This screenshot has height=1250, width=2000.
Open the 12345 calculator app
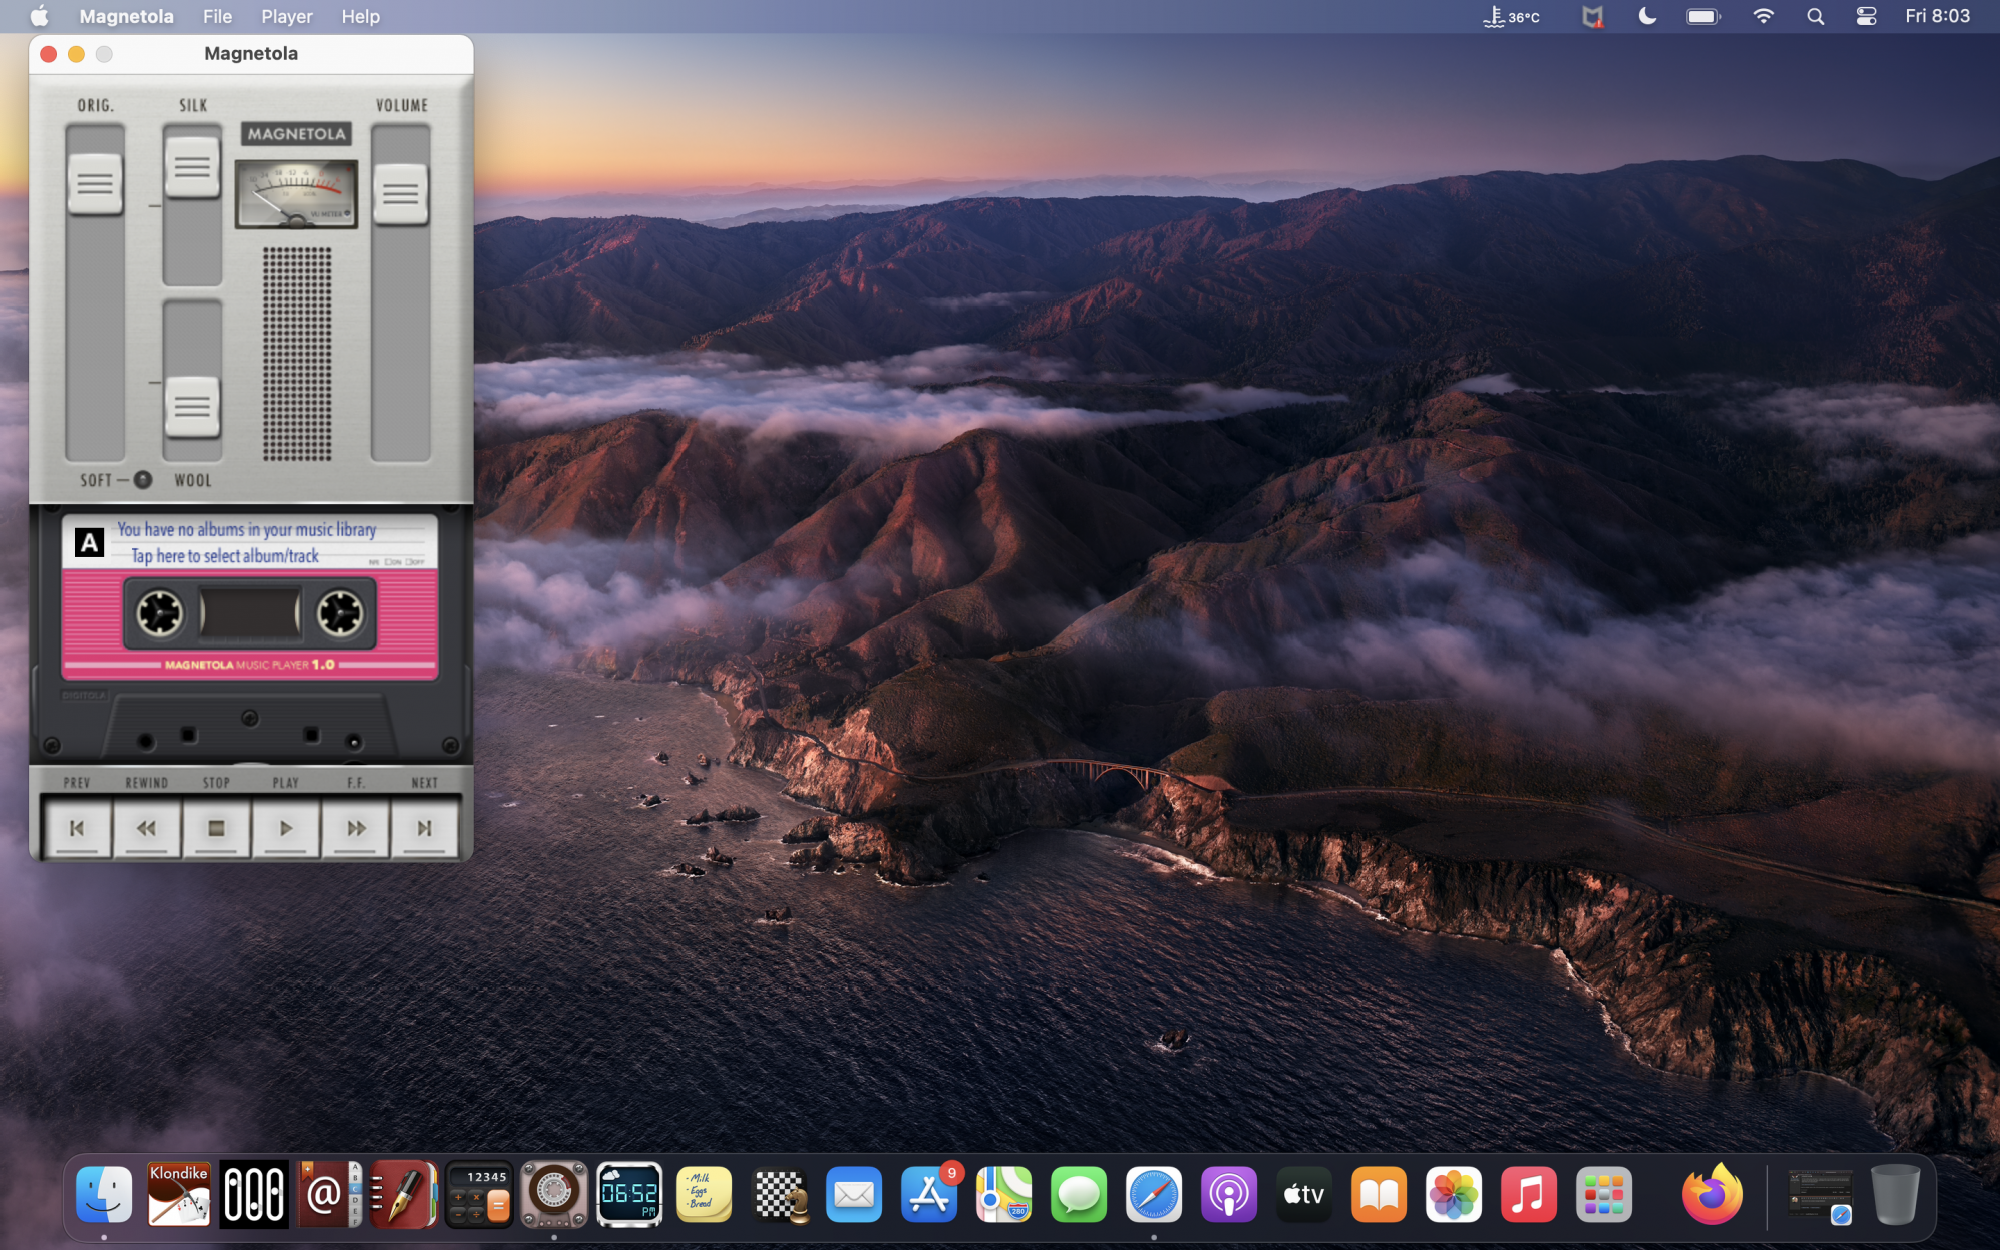[479, 1194]
